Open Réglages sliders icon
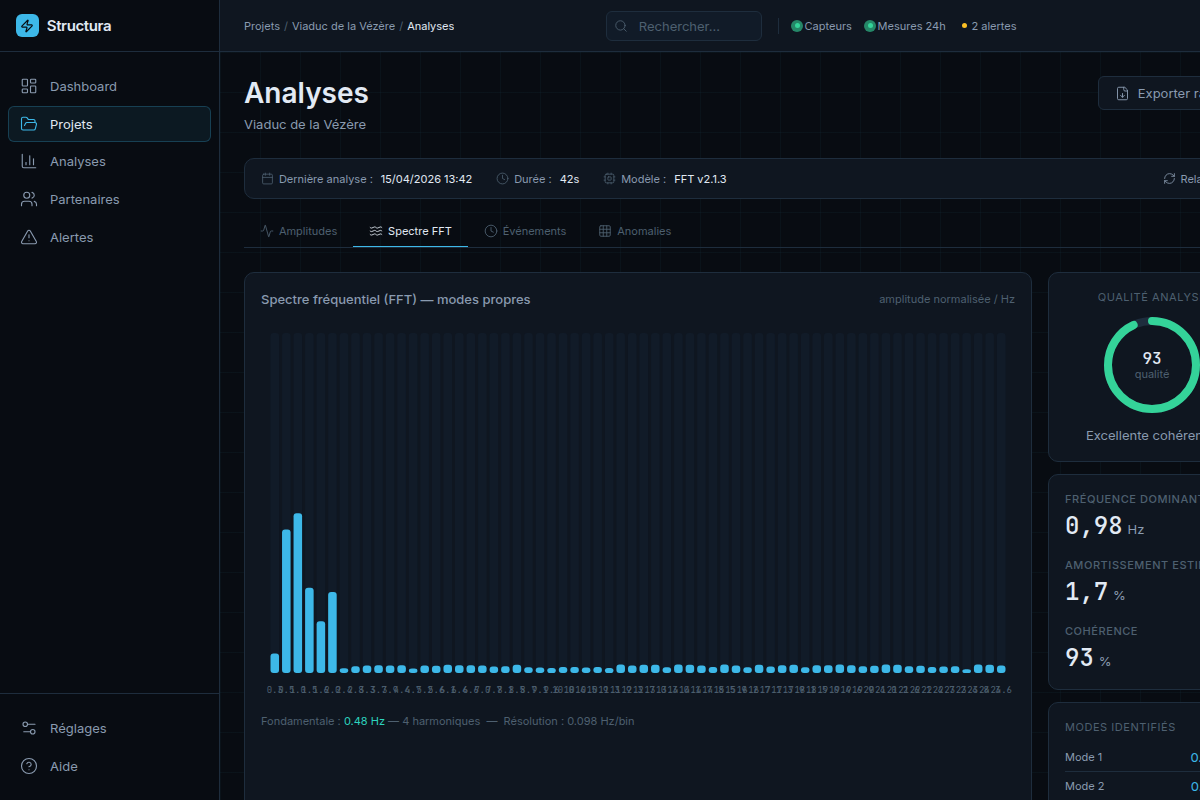This screenshot has width=1200, height=800. pos(29,728)
